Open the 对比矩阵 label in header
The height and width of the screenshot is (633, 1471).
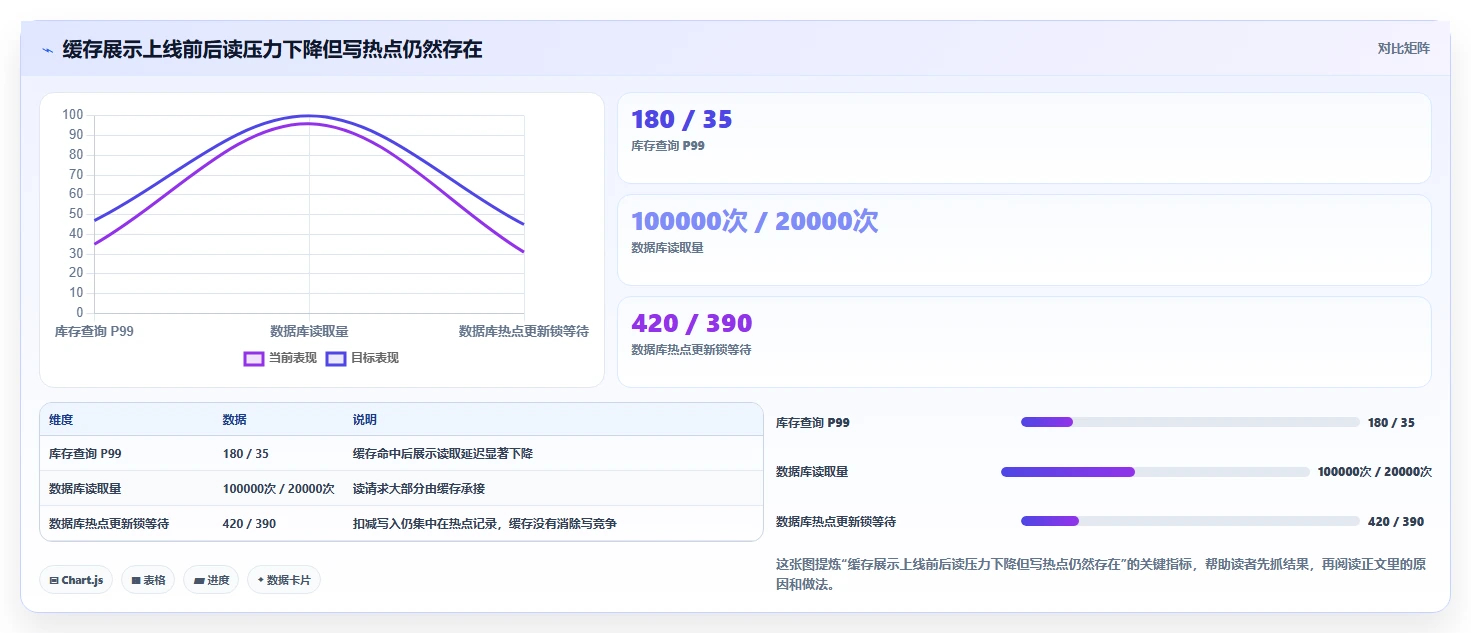click(x=1403, y=48)
